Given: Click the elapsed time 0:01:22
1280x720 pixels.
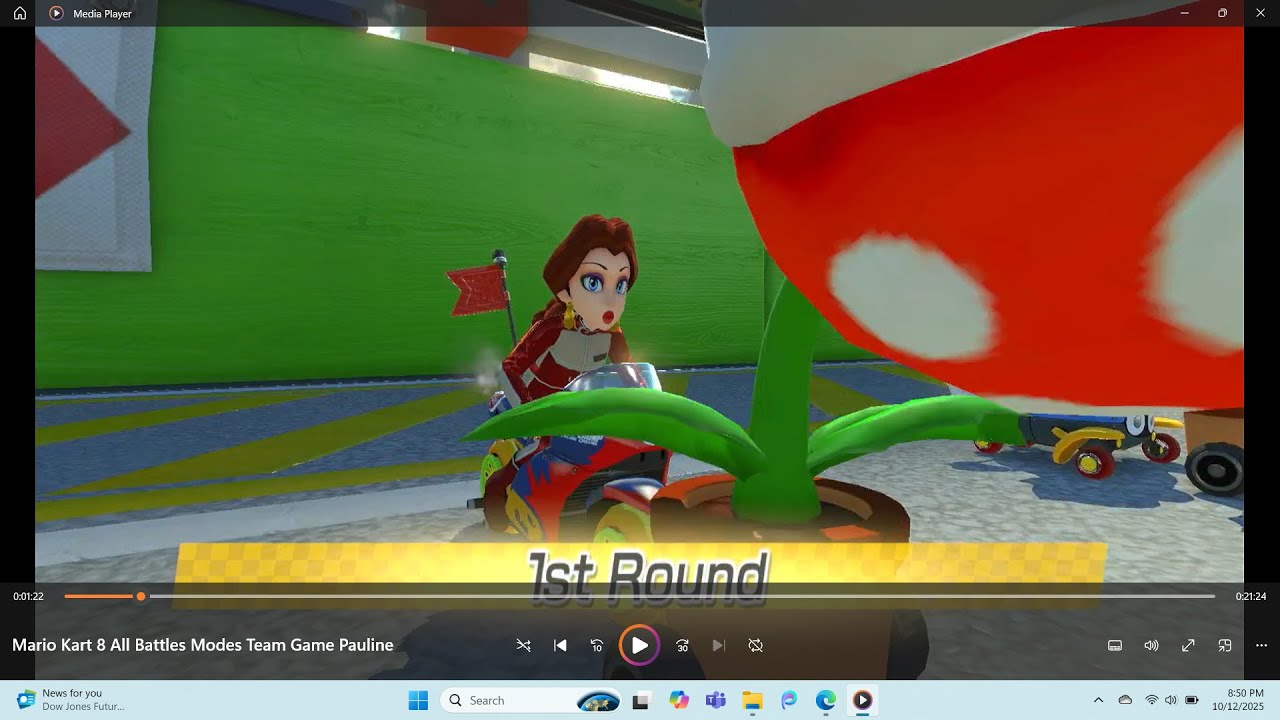Looking at the screenshot, I should tap(28, 596).
